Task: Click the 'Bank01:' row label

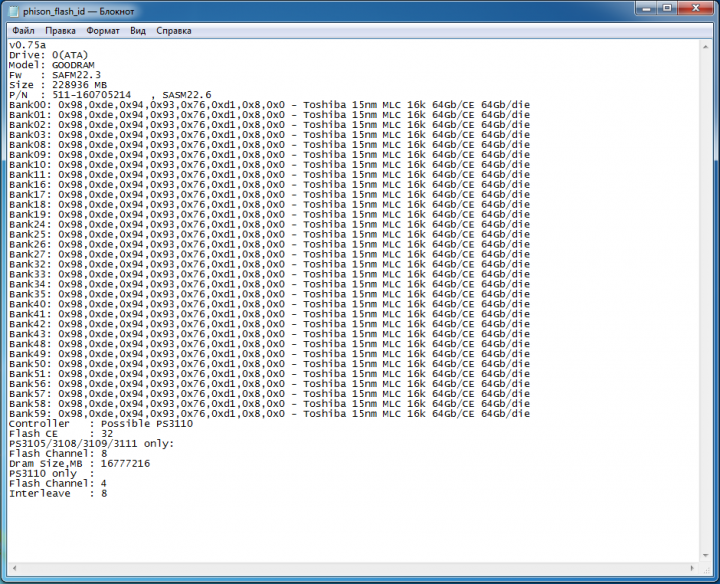Action: click(x=30, y=115)
